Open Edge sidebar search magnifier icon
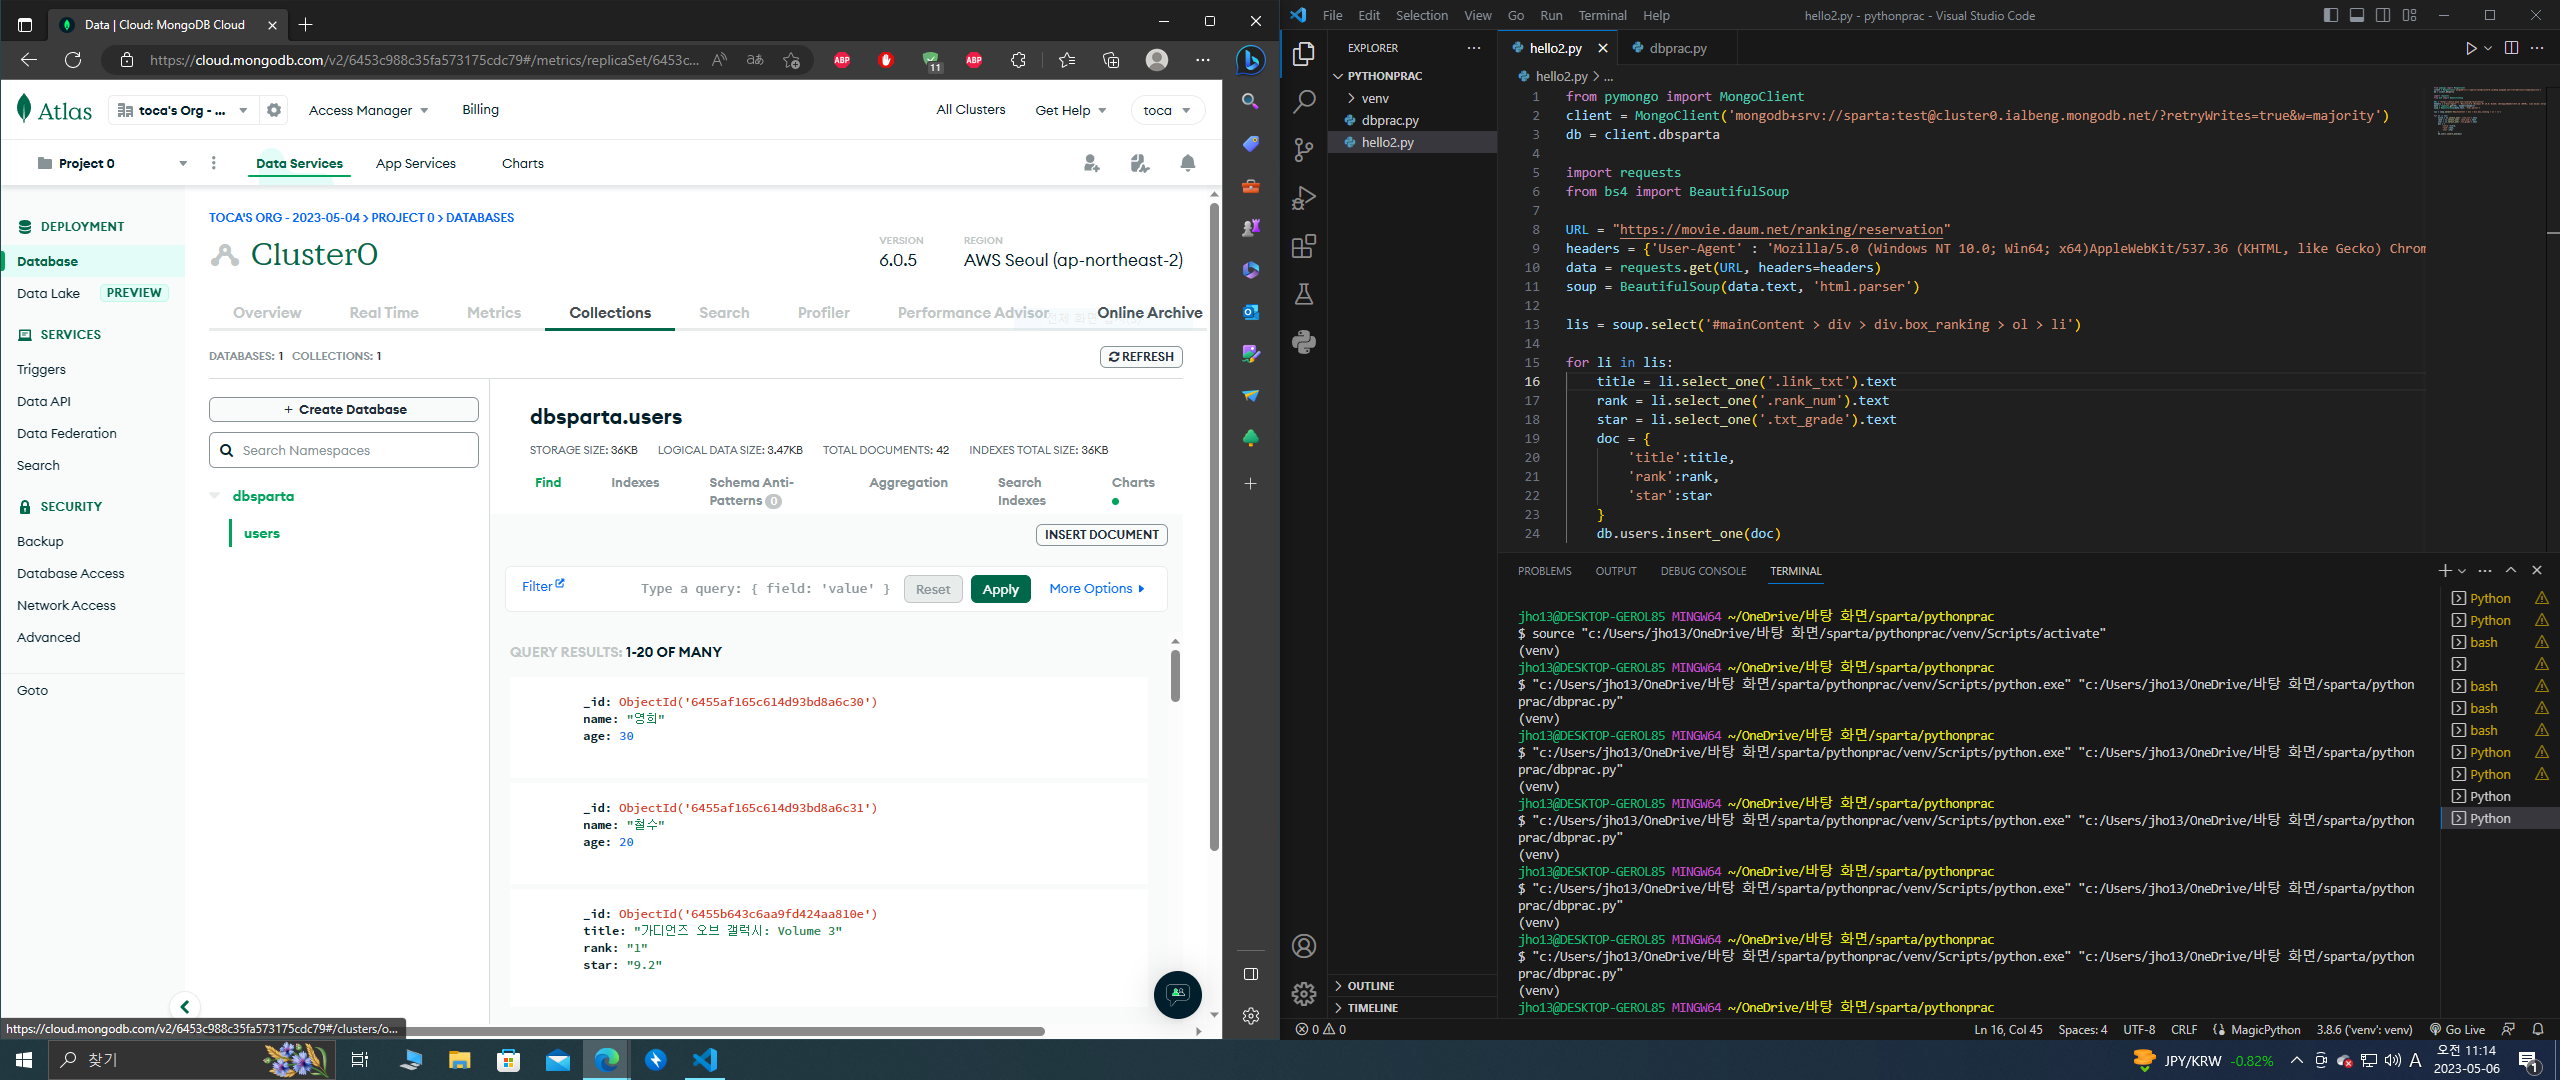The width and height of the screenshot is (2560, 1080). pyautogui.click(x=1250, y=101)
